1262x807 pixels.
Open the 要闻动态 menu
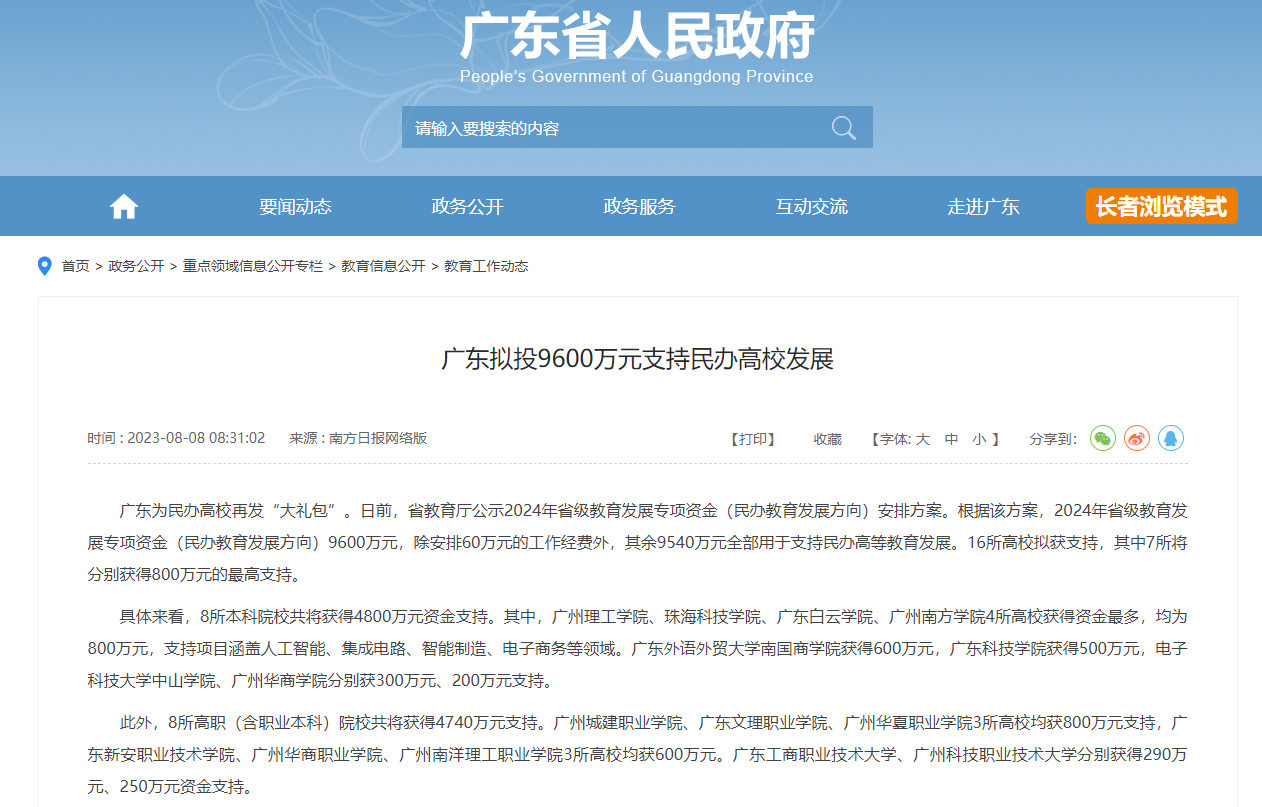point(296,207)
